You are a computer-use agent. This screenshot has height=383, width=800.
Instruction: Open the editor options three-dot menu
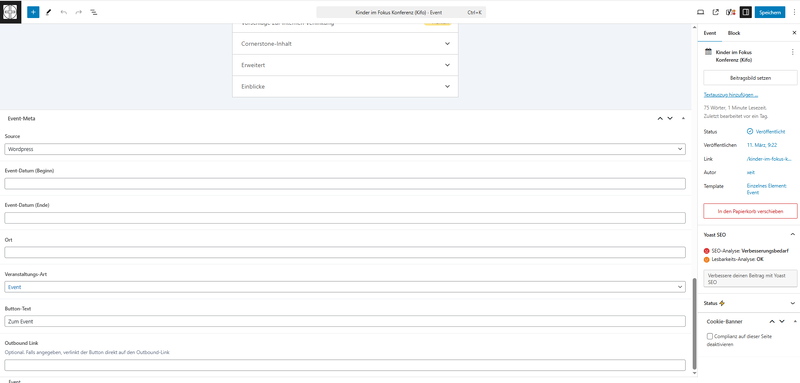tap(793, 12)
